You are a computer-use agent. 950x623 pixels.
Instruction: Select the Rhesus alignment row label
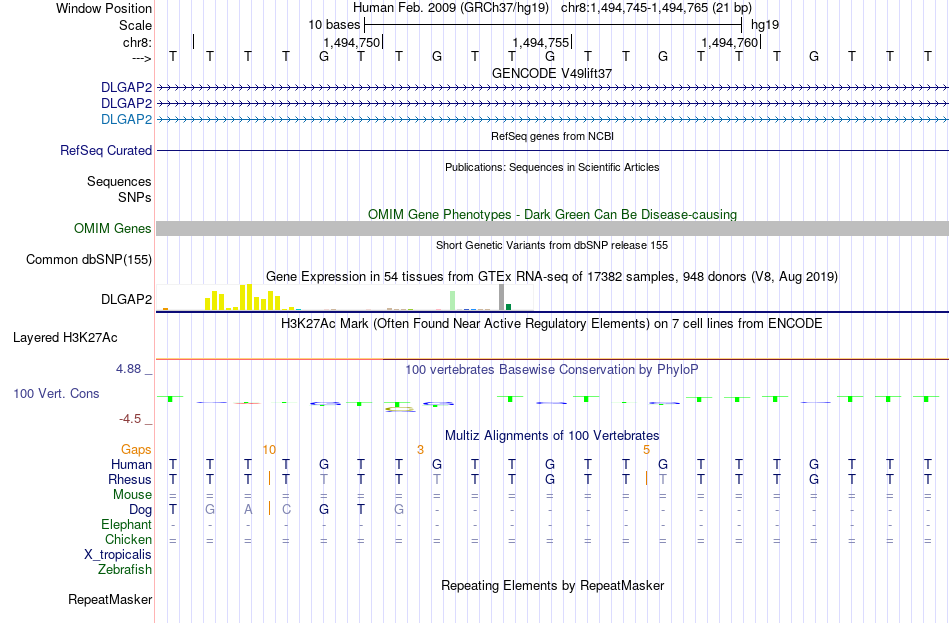[x=130, y=479]
